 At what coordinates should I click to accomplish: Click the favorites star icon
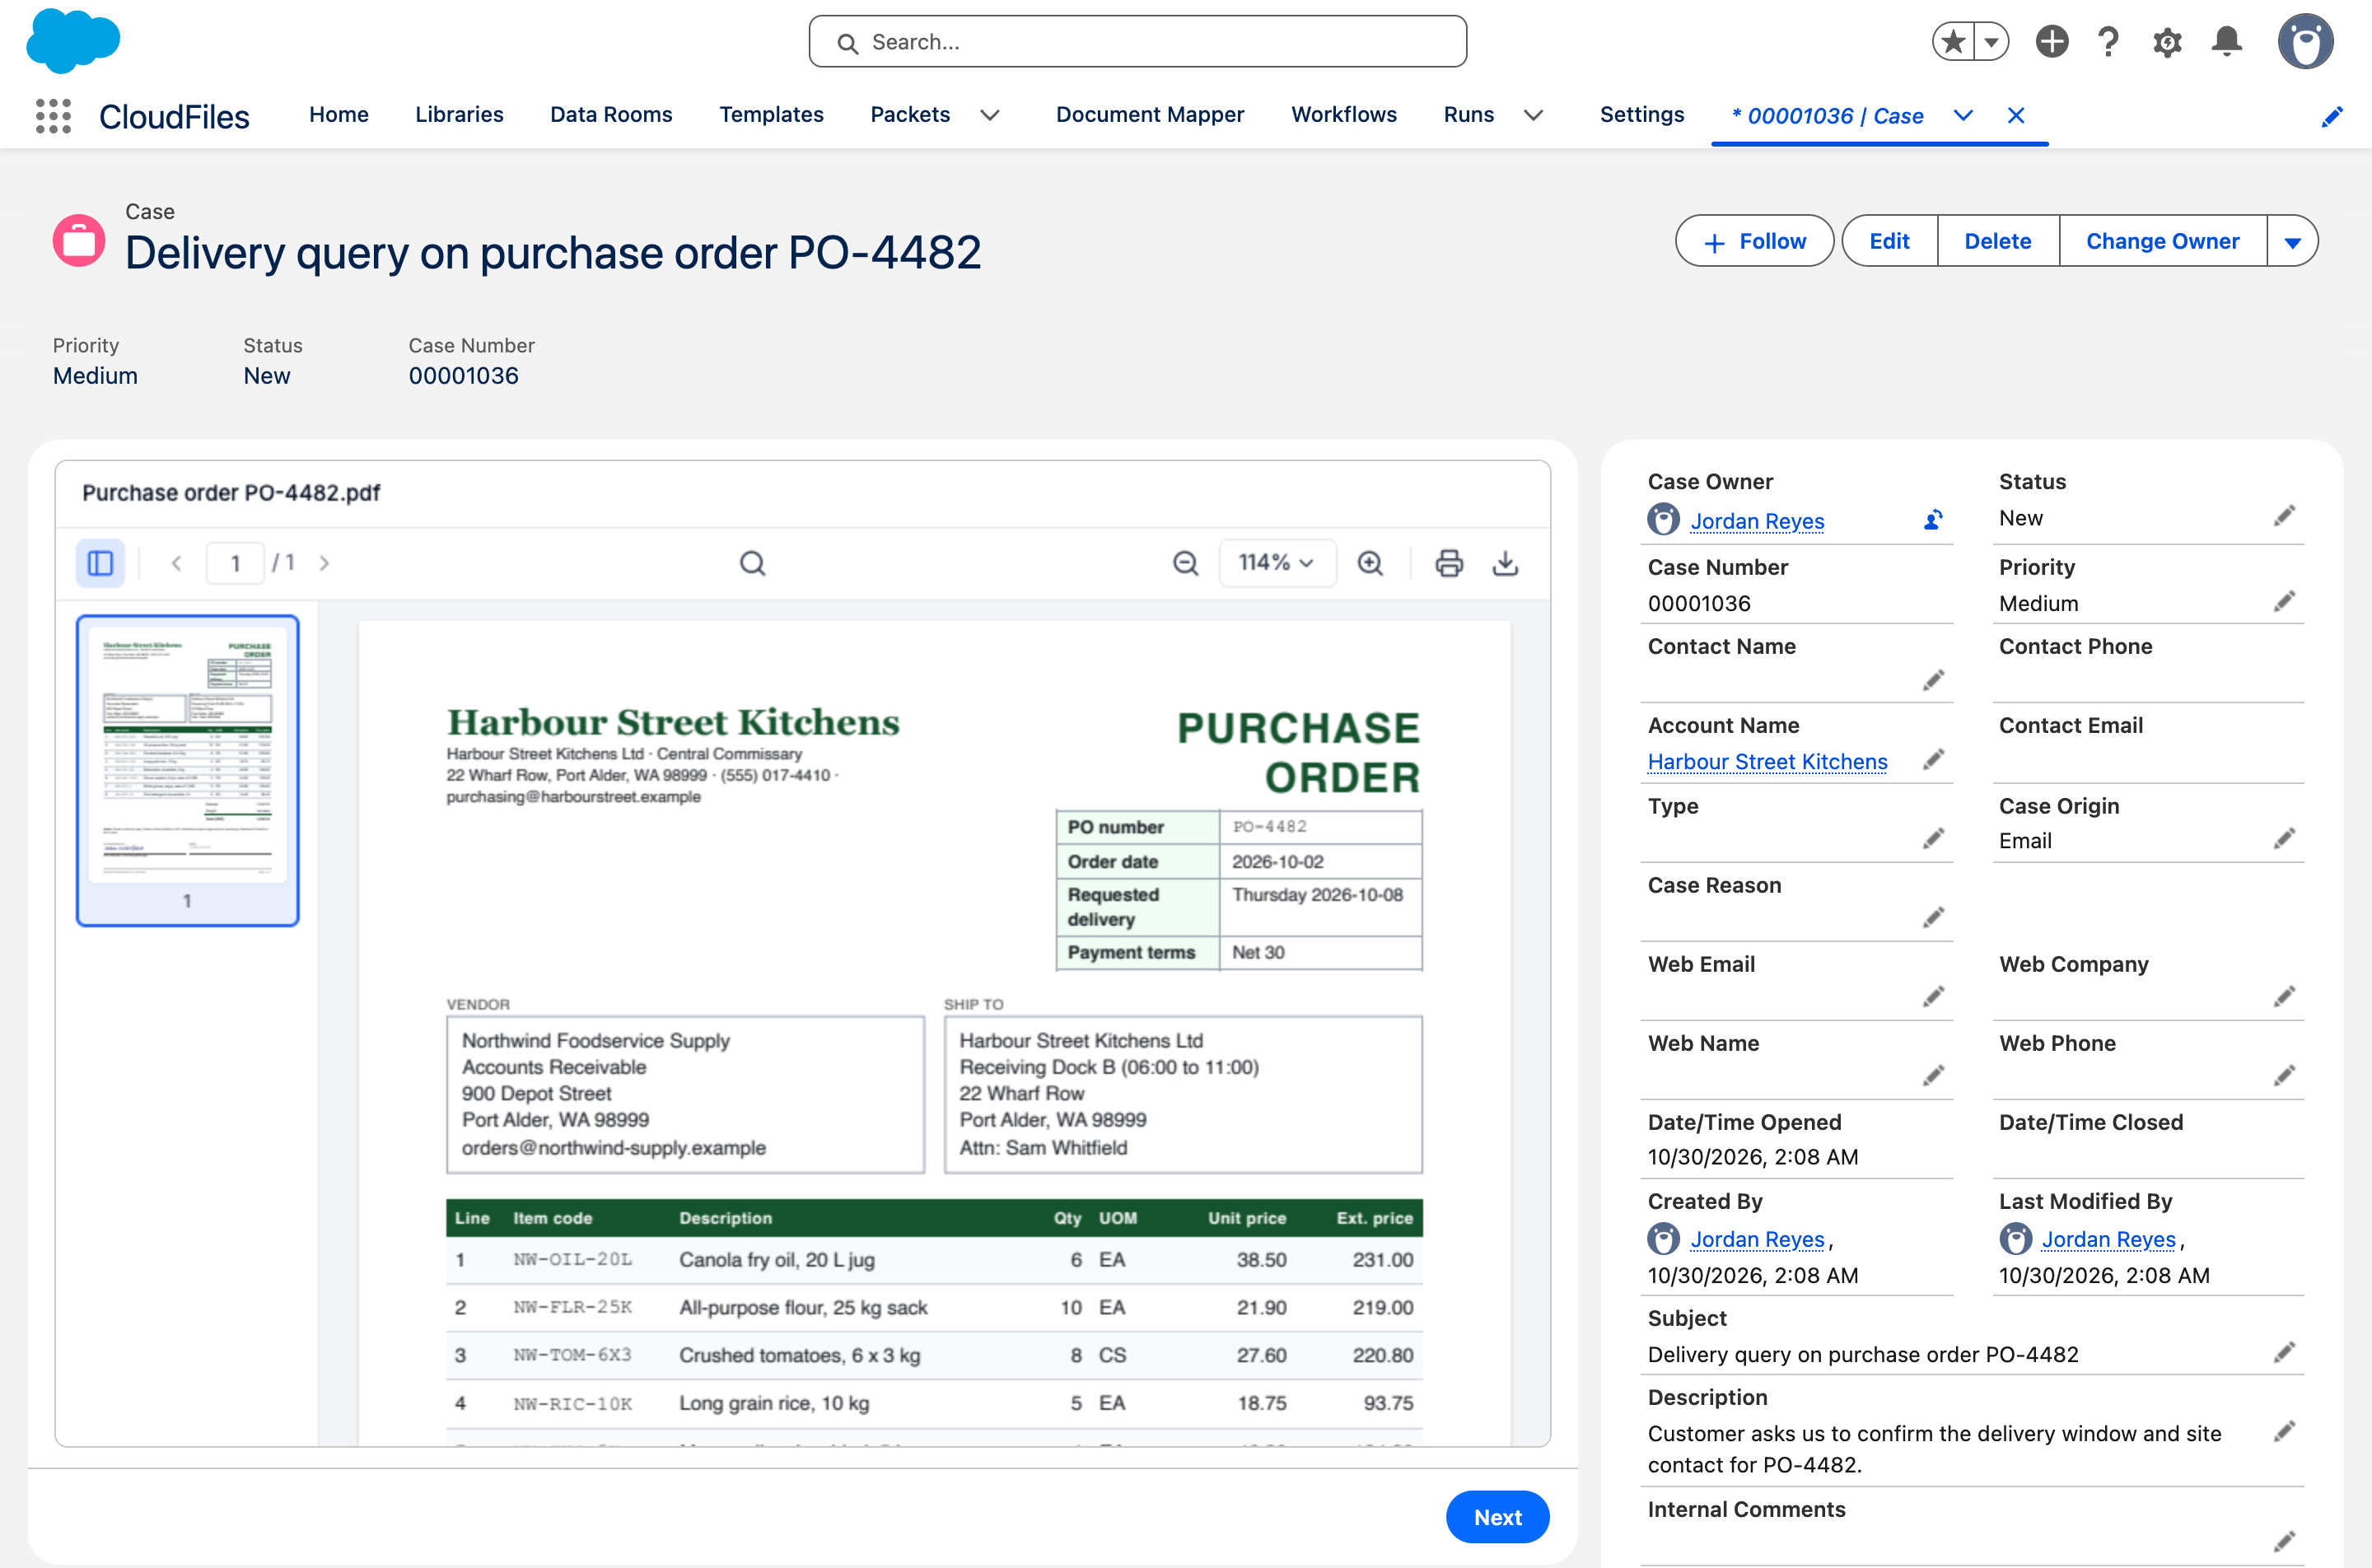[x=1952, y=42]
